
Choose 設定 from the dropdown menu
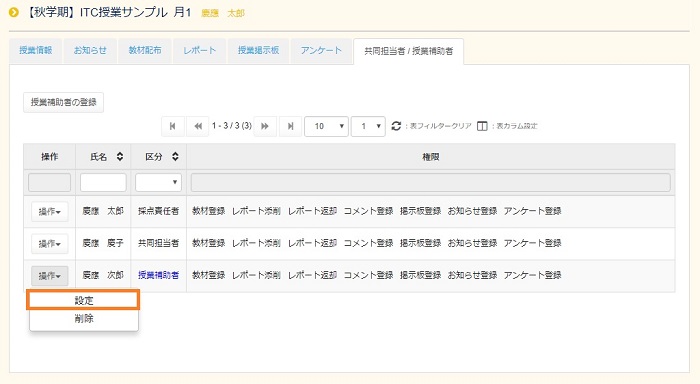click(83, 301)
